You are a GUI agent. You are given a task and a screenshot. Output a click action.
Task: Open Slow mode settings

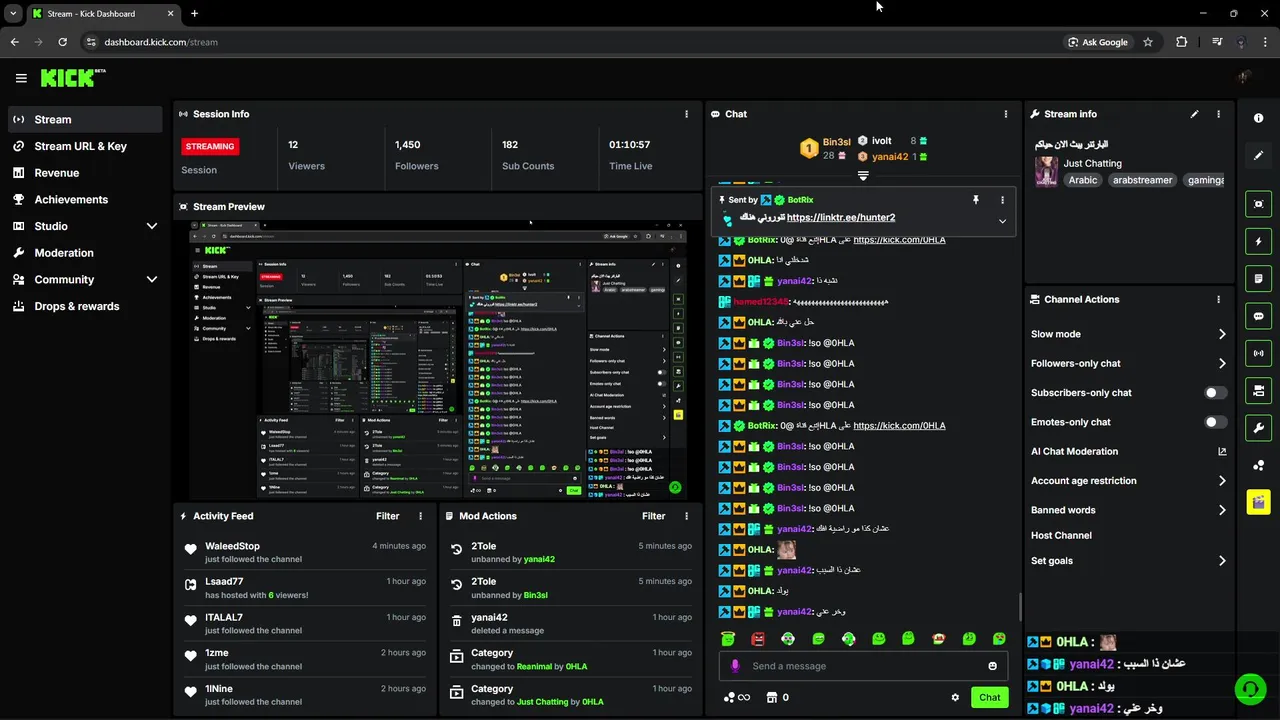click(1128, 334)
